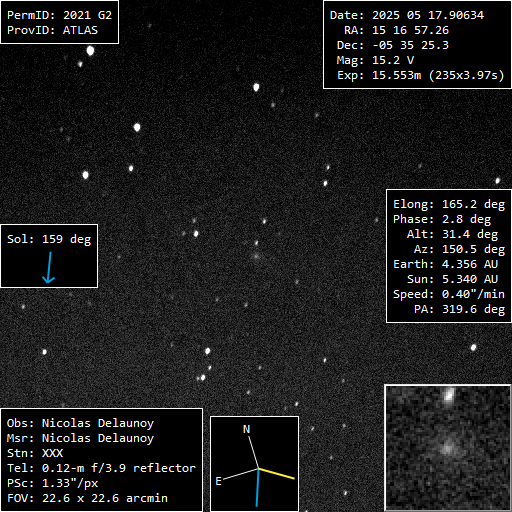Viewport: 512px width, 512px height.
Task: Click the Exp 15.553m exposure line
Action: click(x=420, y=75)
